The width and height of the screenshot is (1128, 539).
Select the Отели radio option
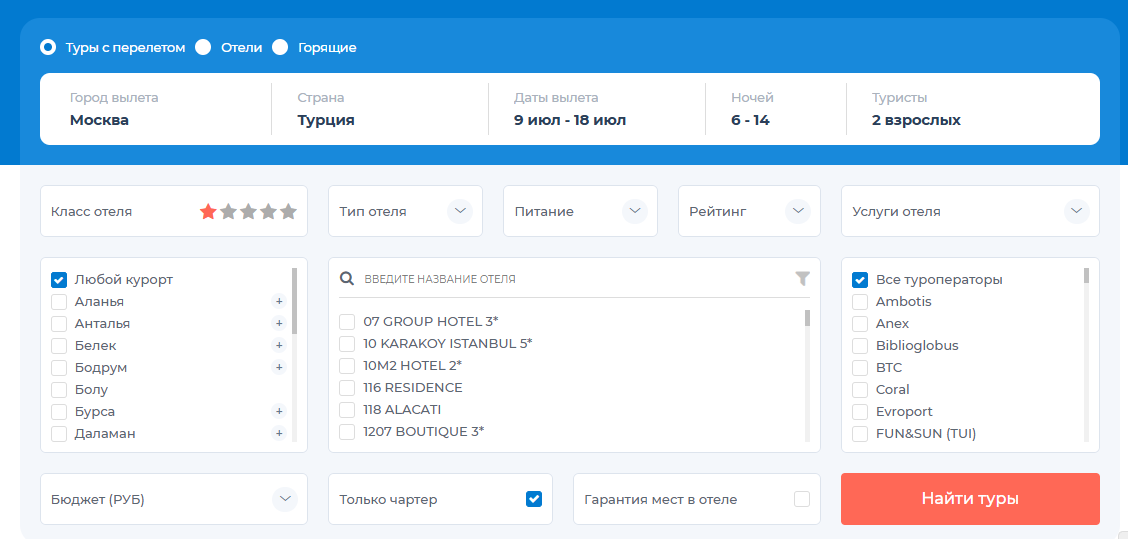203,47
